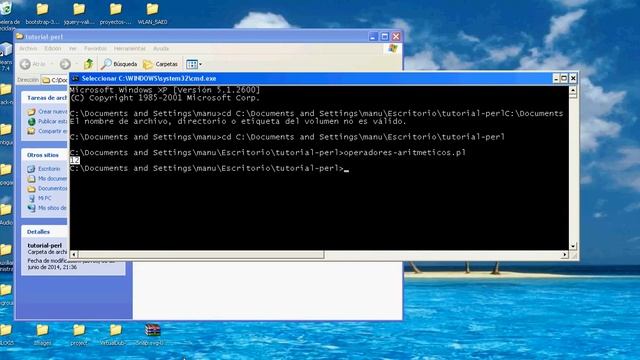
Task: Open Búsqueda search in Explorer toolbar
Action: [x=119, y=64]
